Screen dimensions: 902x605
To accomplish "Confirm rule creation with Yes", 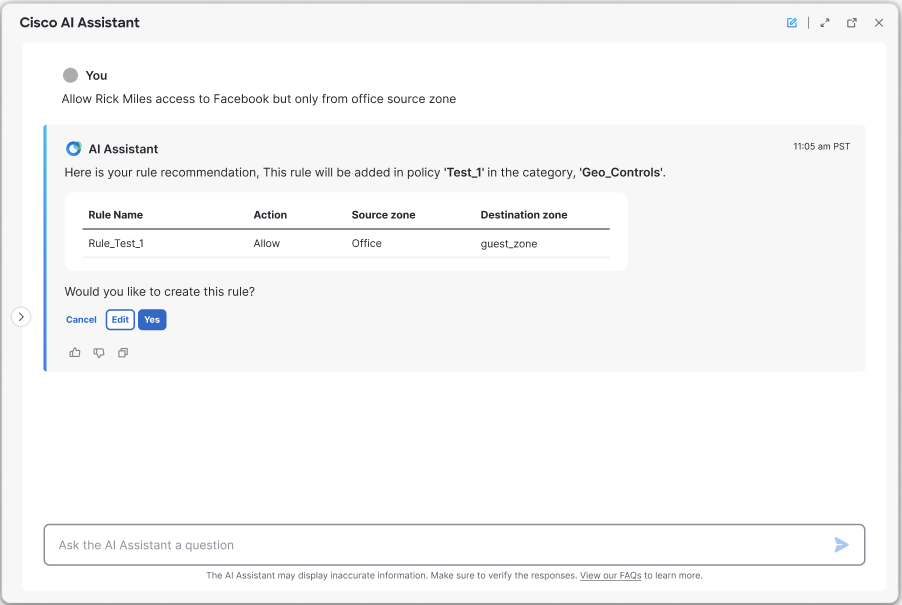I will pyautogui.click(x=152, y=320).
